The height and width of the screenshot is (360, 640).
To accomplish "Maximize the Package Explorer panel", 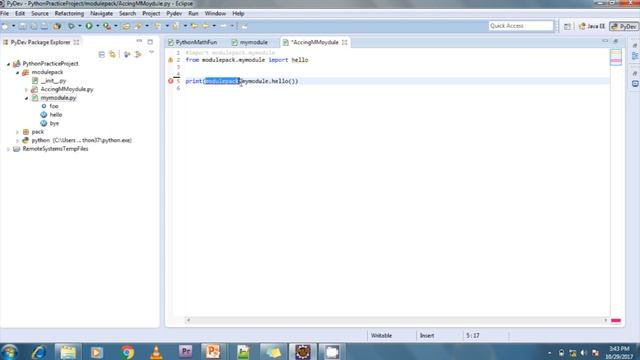I will (x=150, y=42).
